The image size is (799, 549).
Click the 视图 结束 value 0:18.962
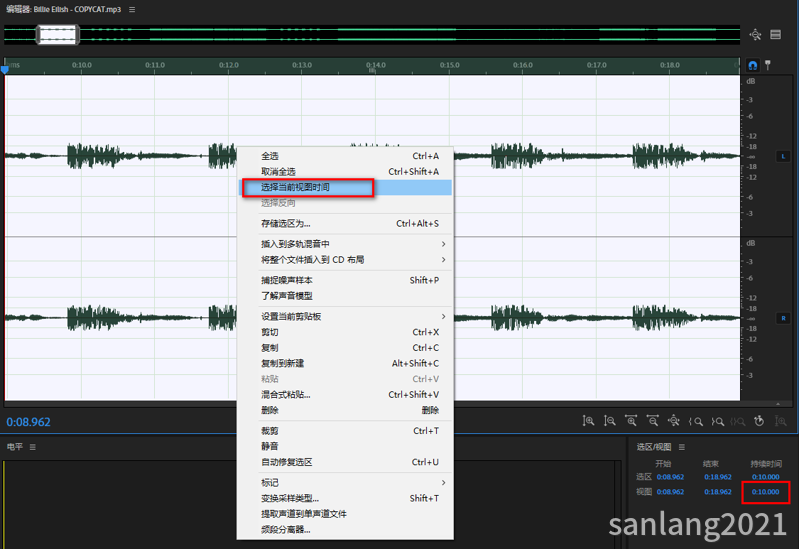(717, 492)
